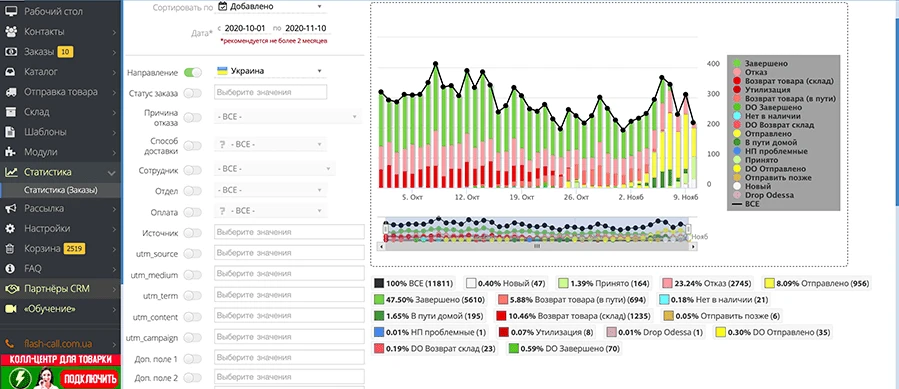Turn on the Сотрудник toggle
The image size is (899, 389).
click(193, 170)
